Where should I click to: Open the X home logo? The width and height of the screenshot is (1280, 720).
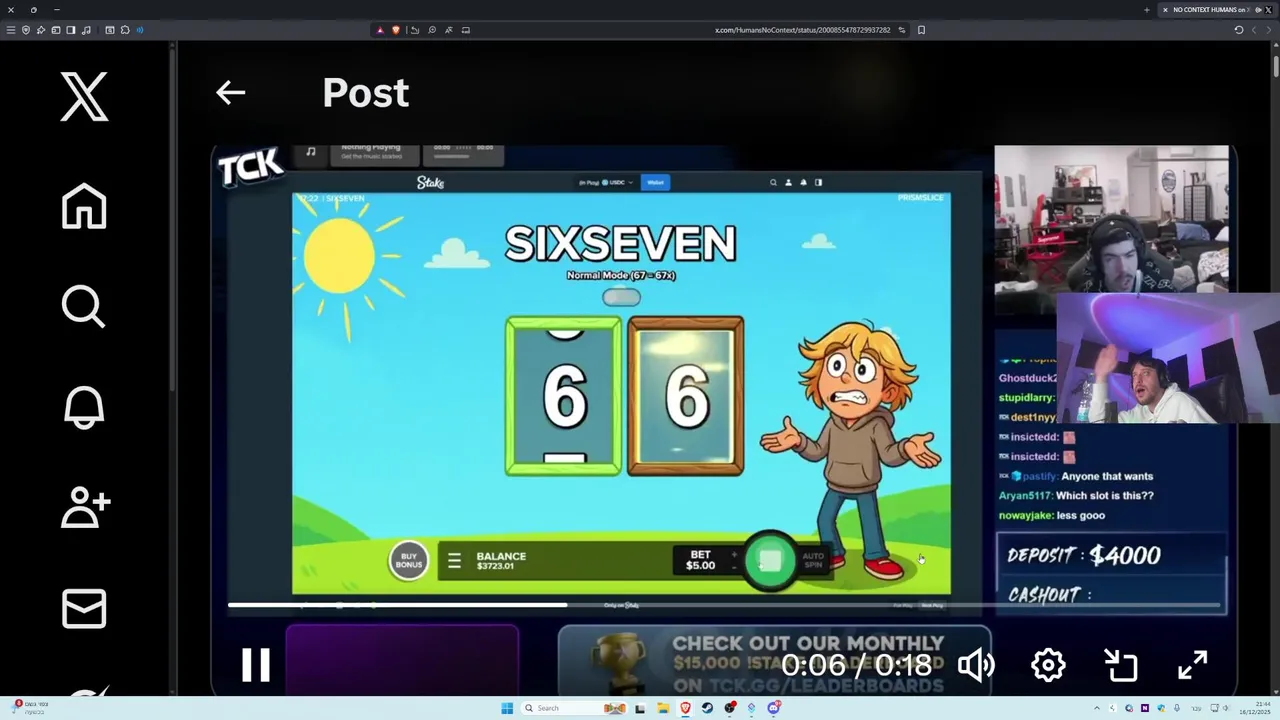[x=84, y=97]
